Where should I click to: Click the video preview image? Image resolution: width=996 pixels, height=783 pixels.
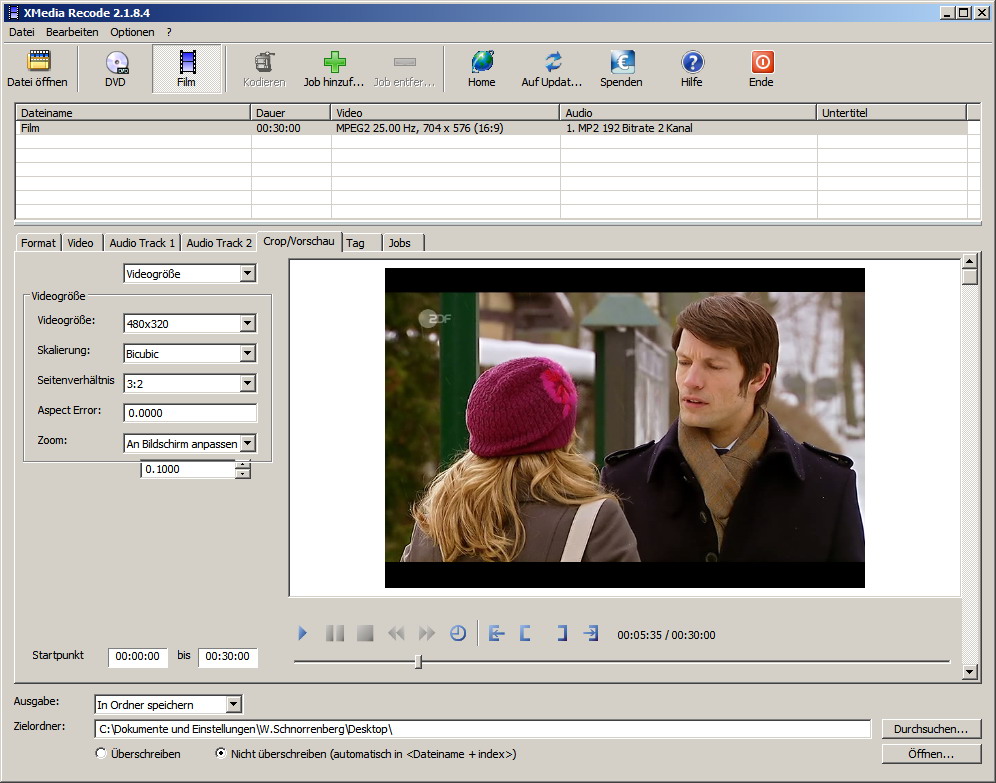[x=624, y=427]
